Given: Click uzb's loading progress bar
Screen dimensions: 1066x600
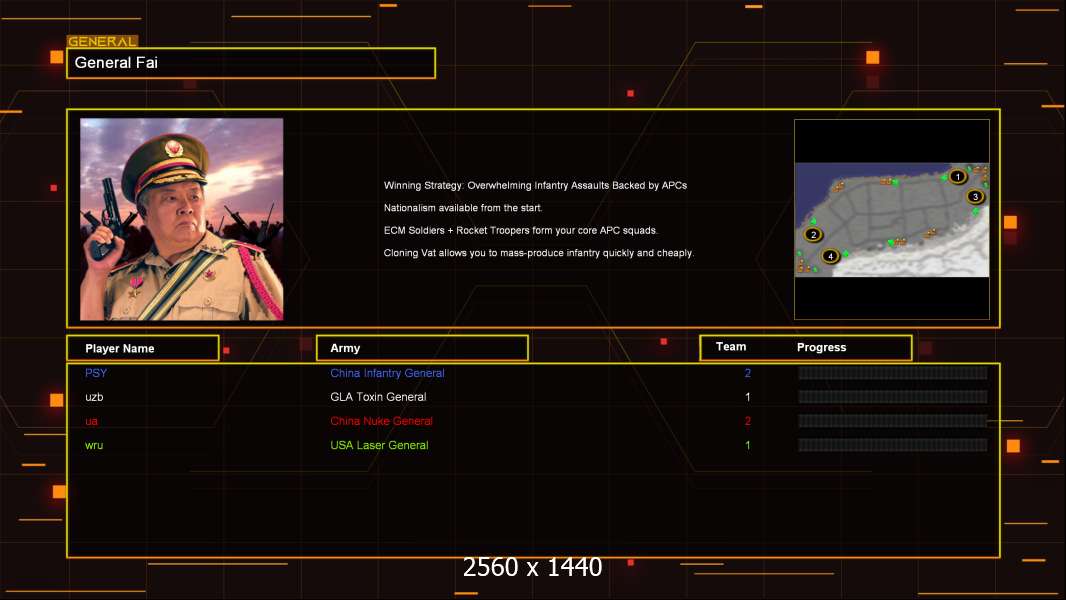Looking at the screenshot, I should [893, 397].
